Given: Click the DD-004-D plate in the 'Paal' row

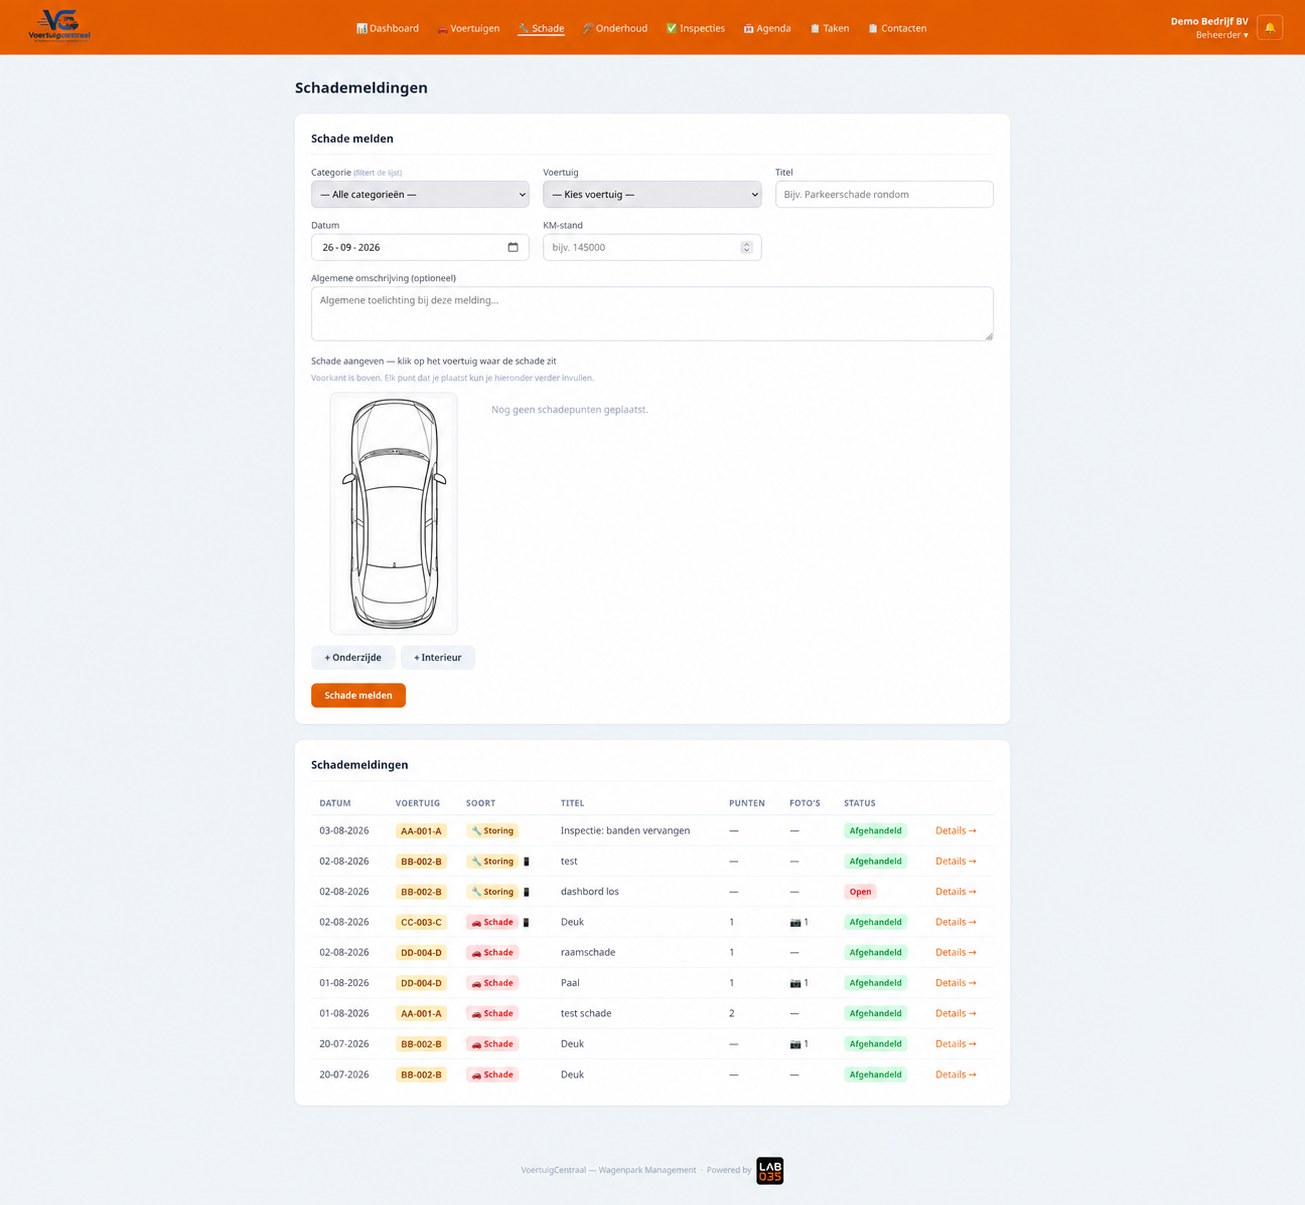Looking at the screenshot, I should (x=421, y=983).
